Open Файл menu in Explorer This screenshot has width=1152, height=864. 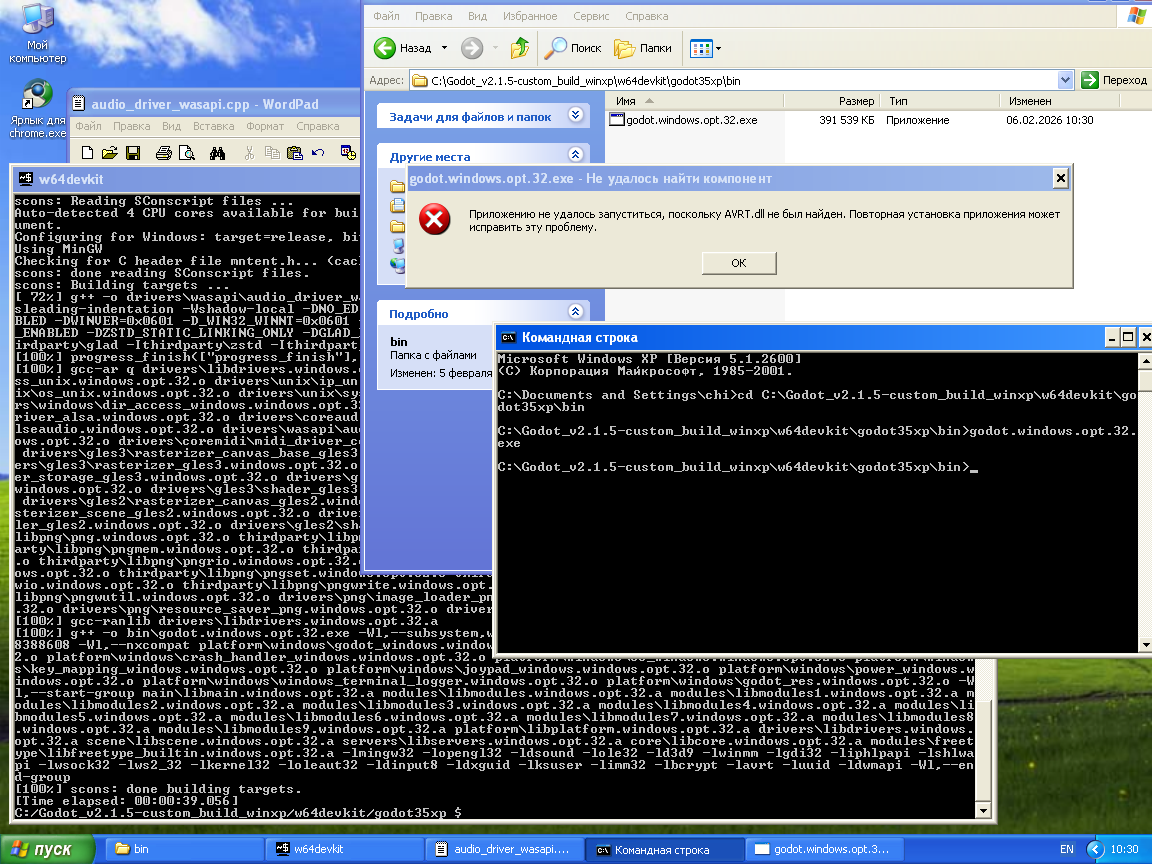[386, 16]
